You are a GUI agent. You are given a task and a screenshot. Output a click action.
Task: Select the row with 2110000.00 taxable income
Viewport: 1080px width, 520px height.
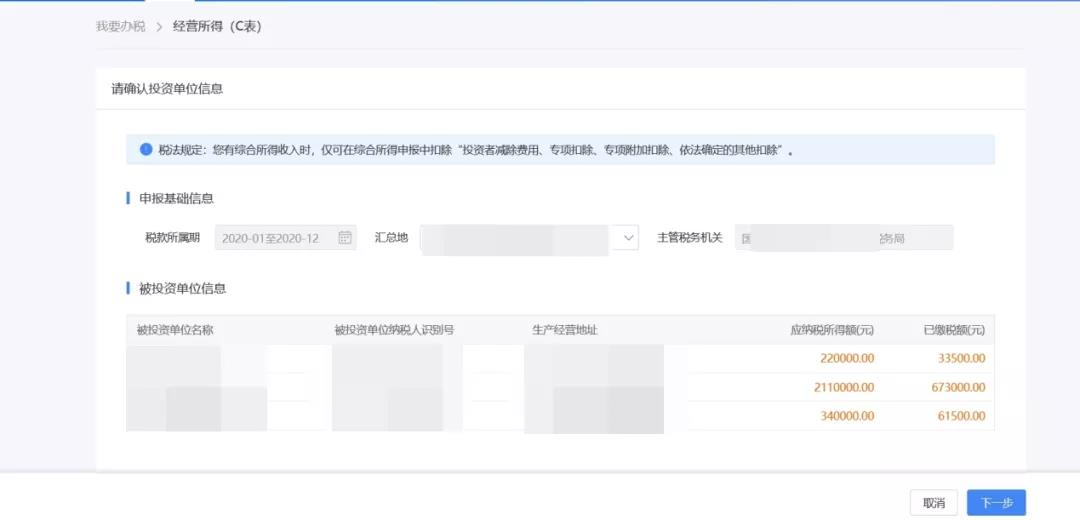tap(560, 387)
